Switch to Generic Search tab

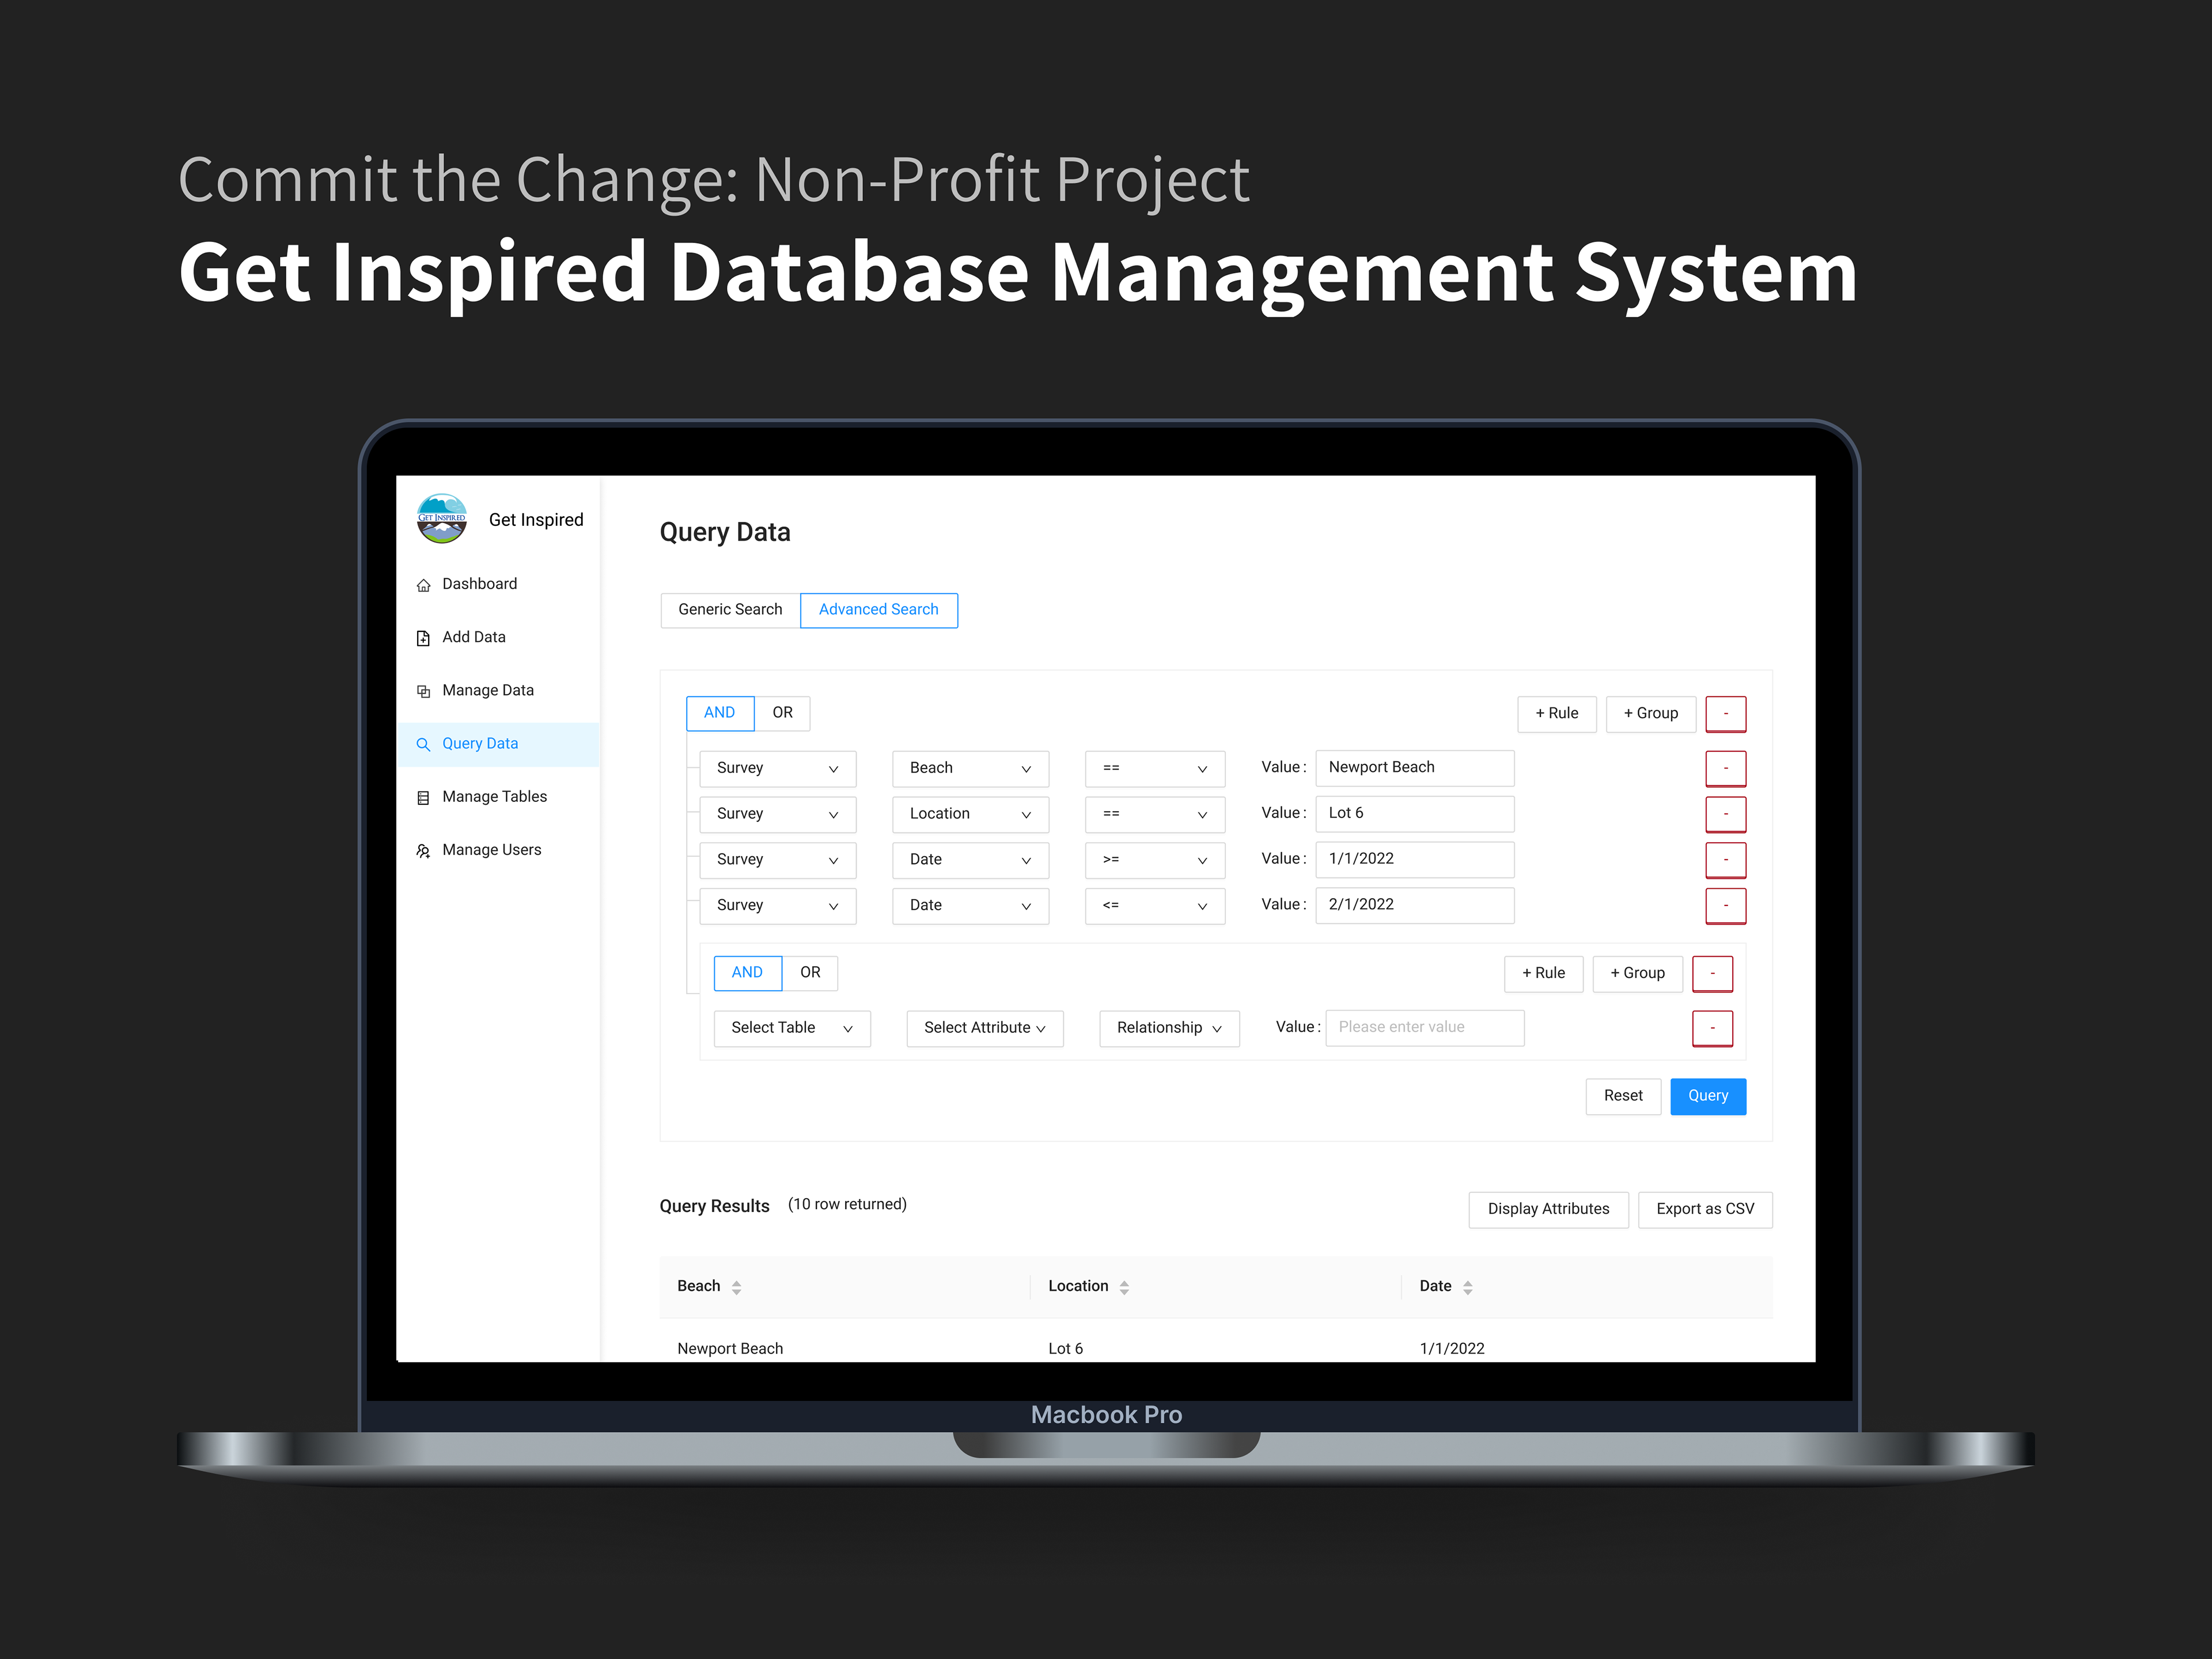(730, 610)
